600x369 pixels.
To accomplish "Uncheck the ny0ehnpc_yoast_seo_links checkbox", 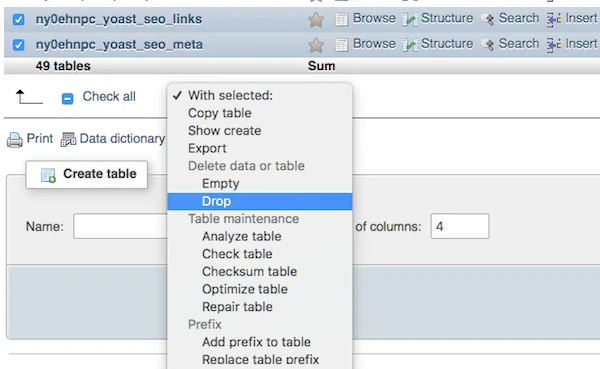I will pyautogui.click(x=18, y=20).
